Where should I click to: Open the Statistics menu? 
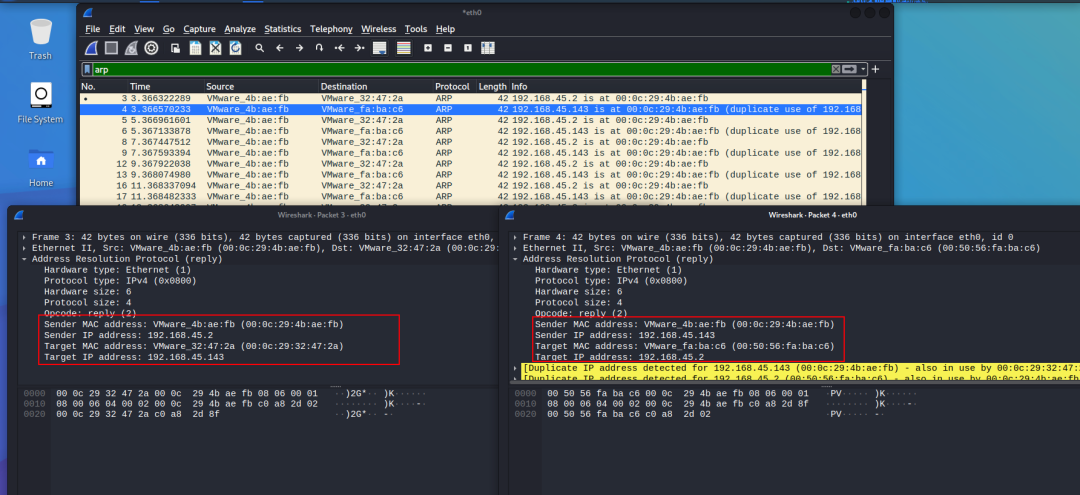(x=282, y=29)
